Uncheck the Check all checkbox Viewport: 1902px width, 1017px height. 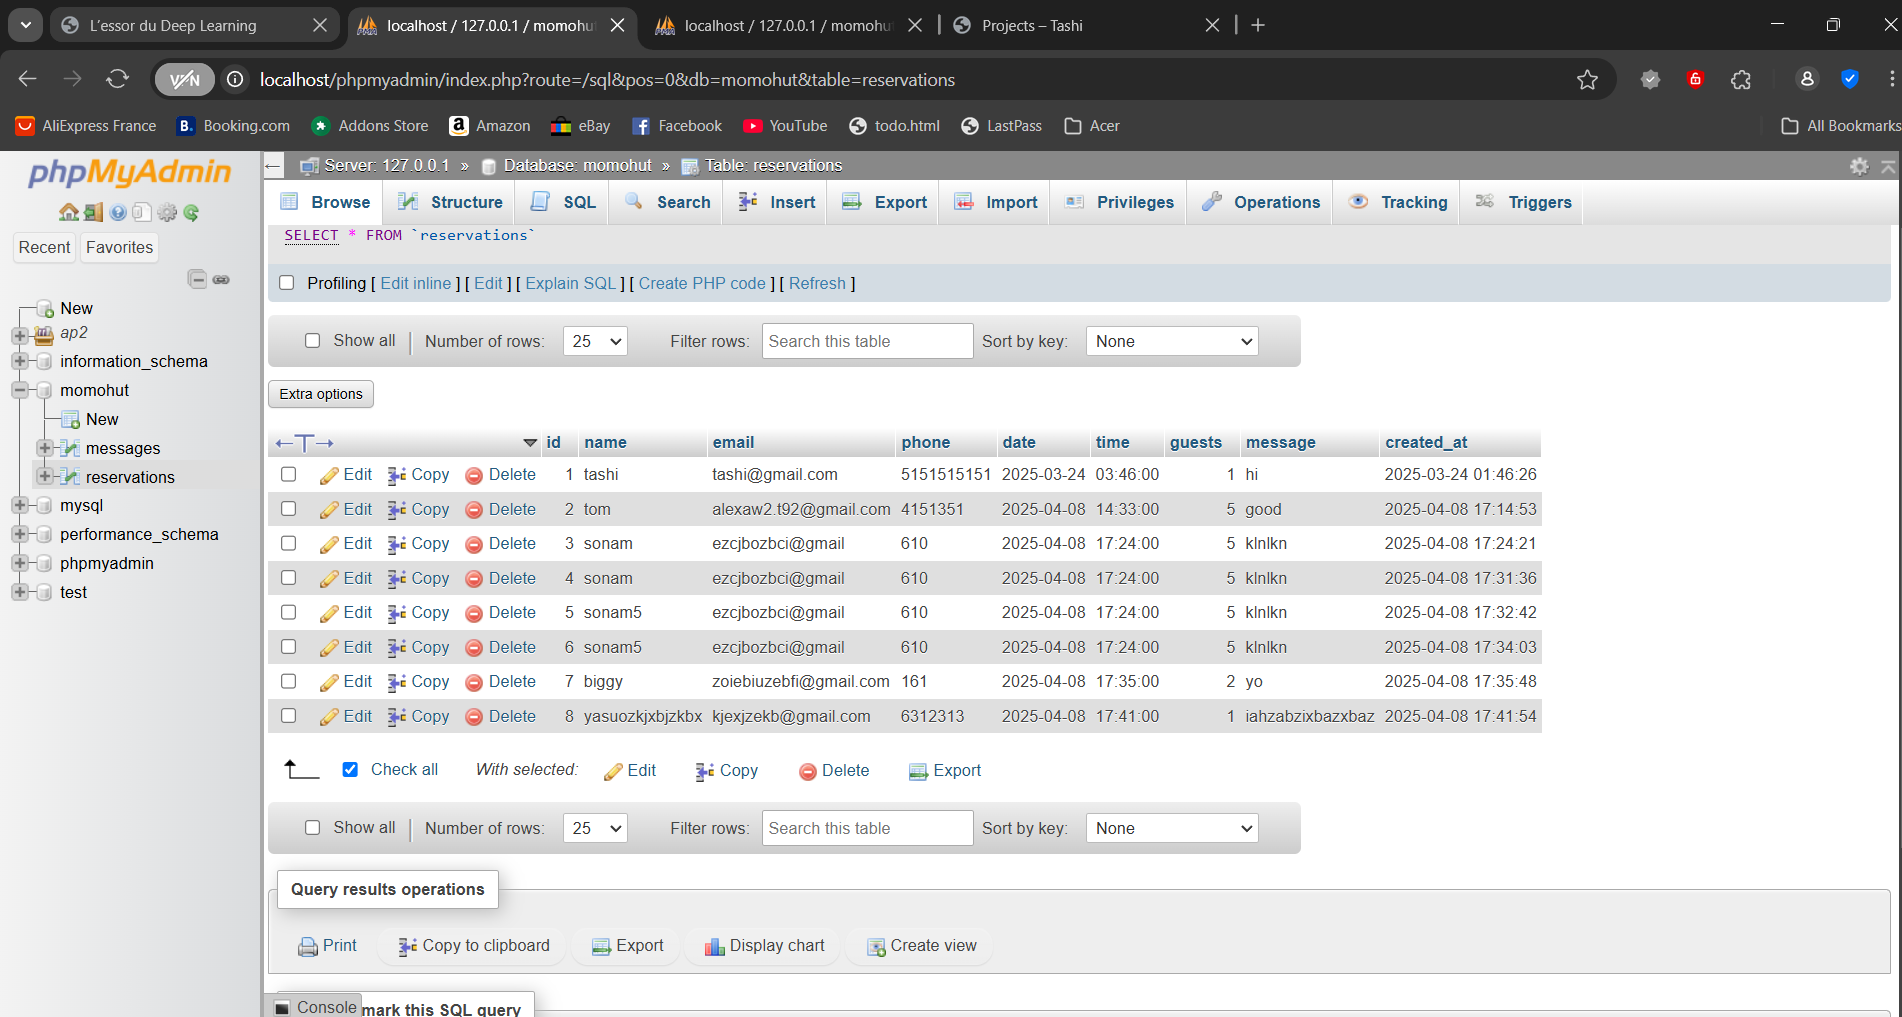click(x=350, y=769)
